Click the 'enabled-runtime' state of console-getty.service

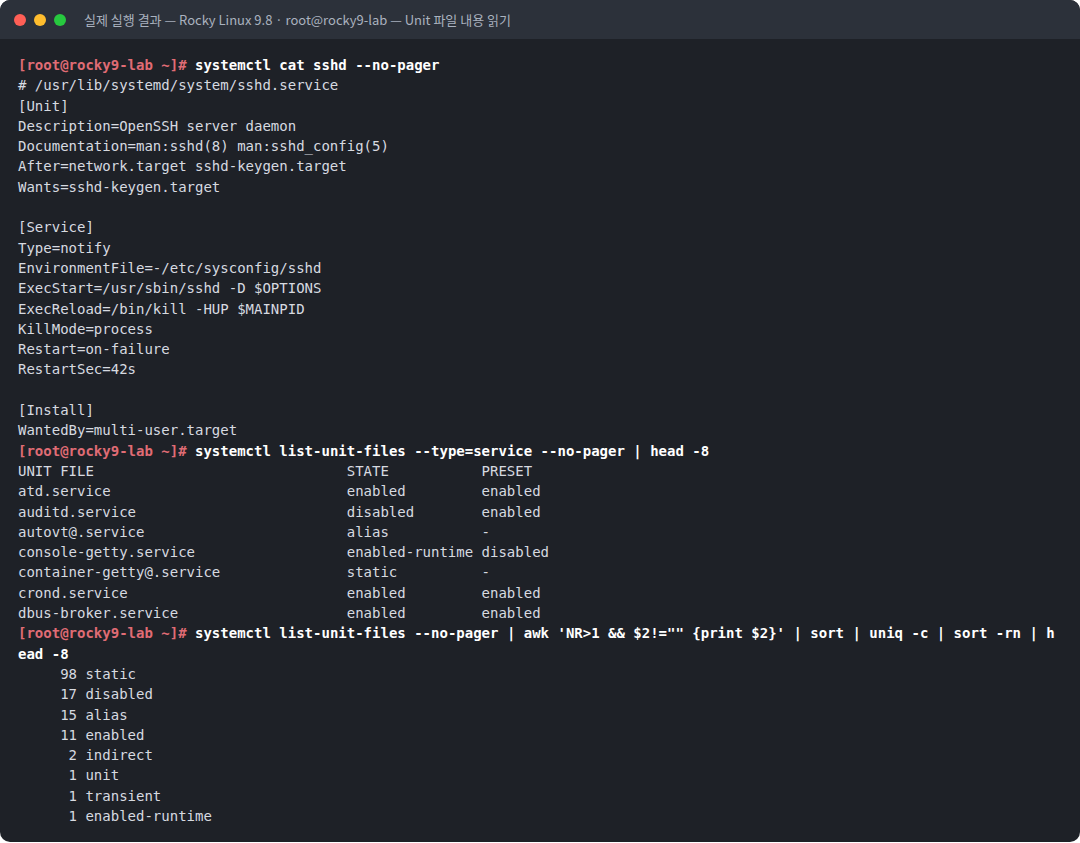pos(410,552)
